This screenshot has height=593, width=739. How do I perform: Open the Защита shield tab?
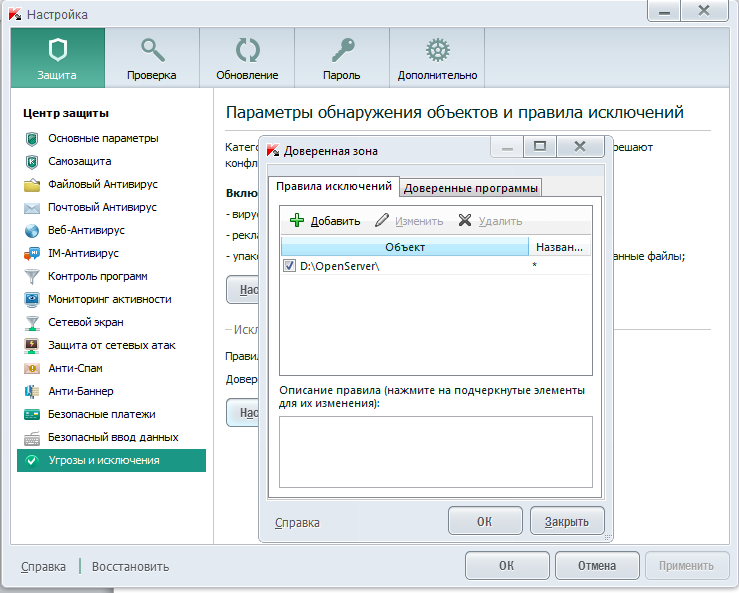57,58
